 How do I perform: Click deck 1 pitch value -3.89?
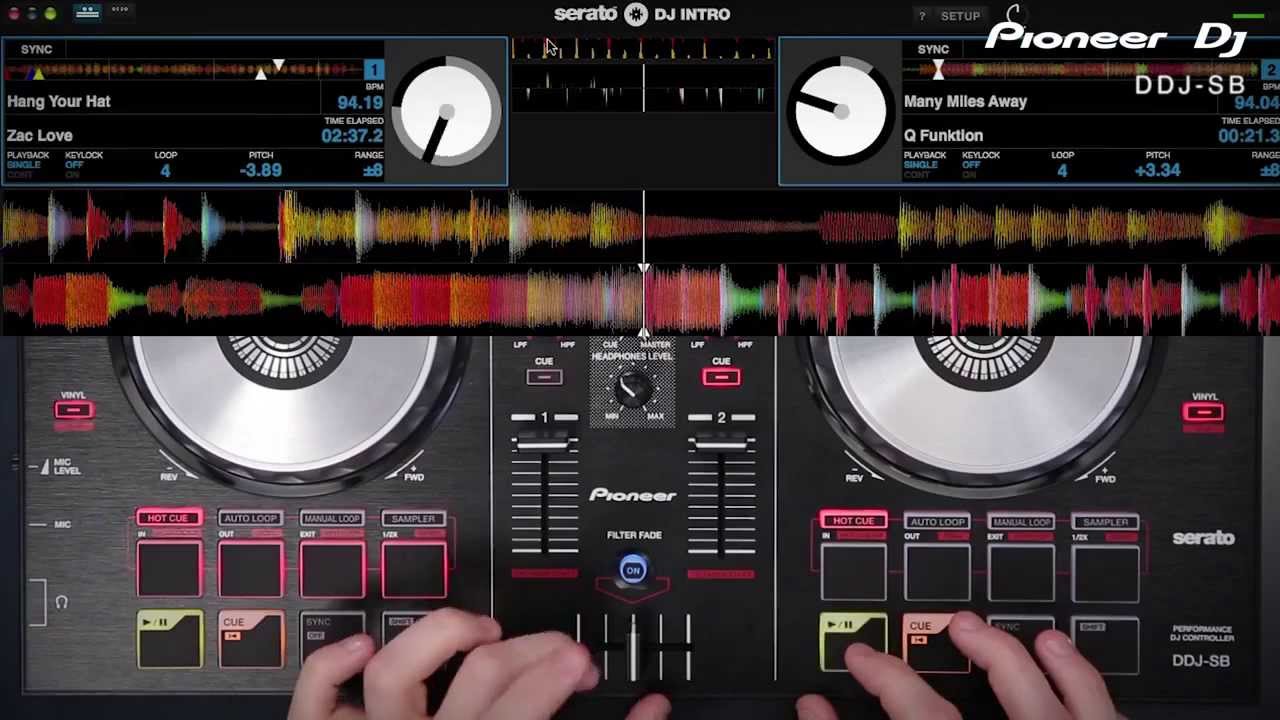click(x=261, y=171)
